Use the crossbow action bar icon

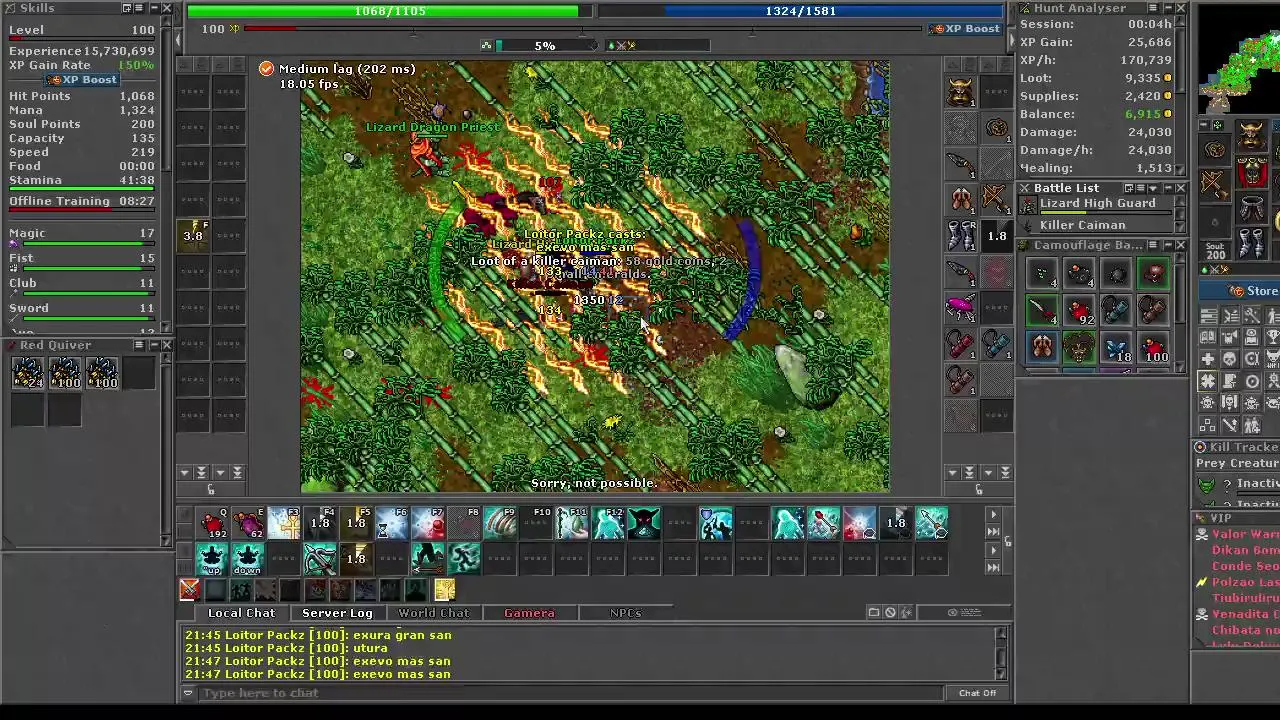[320, 558]
